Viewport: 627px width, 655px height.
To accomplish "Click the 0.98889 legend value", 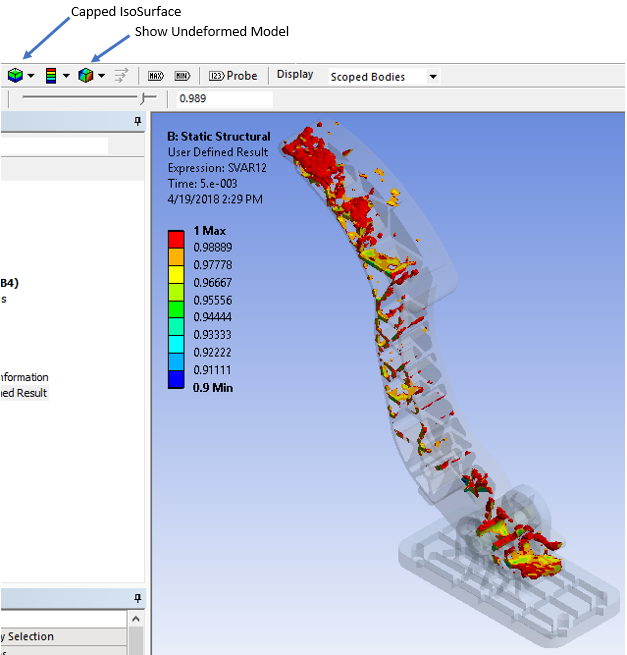I will pos(213,248).
